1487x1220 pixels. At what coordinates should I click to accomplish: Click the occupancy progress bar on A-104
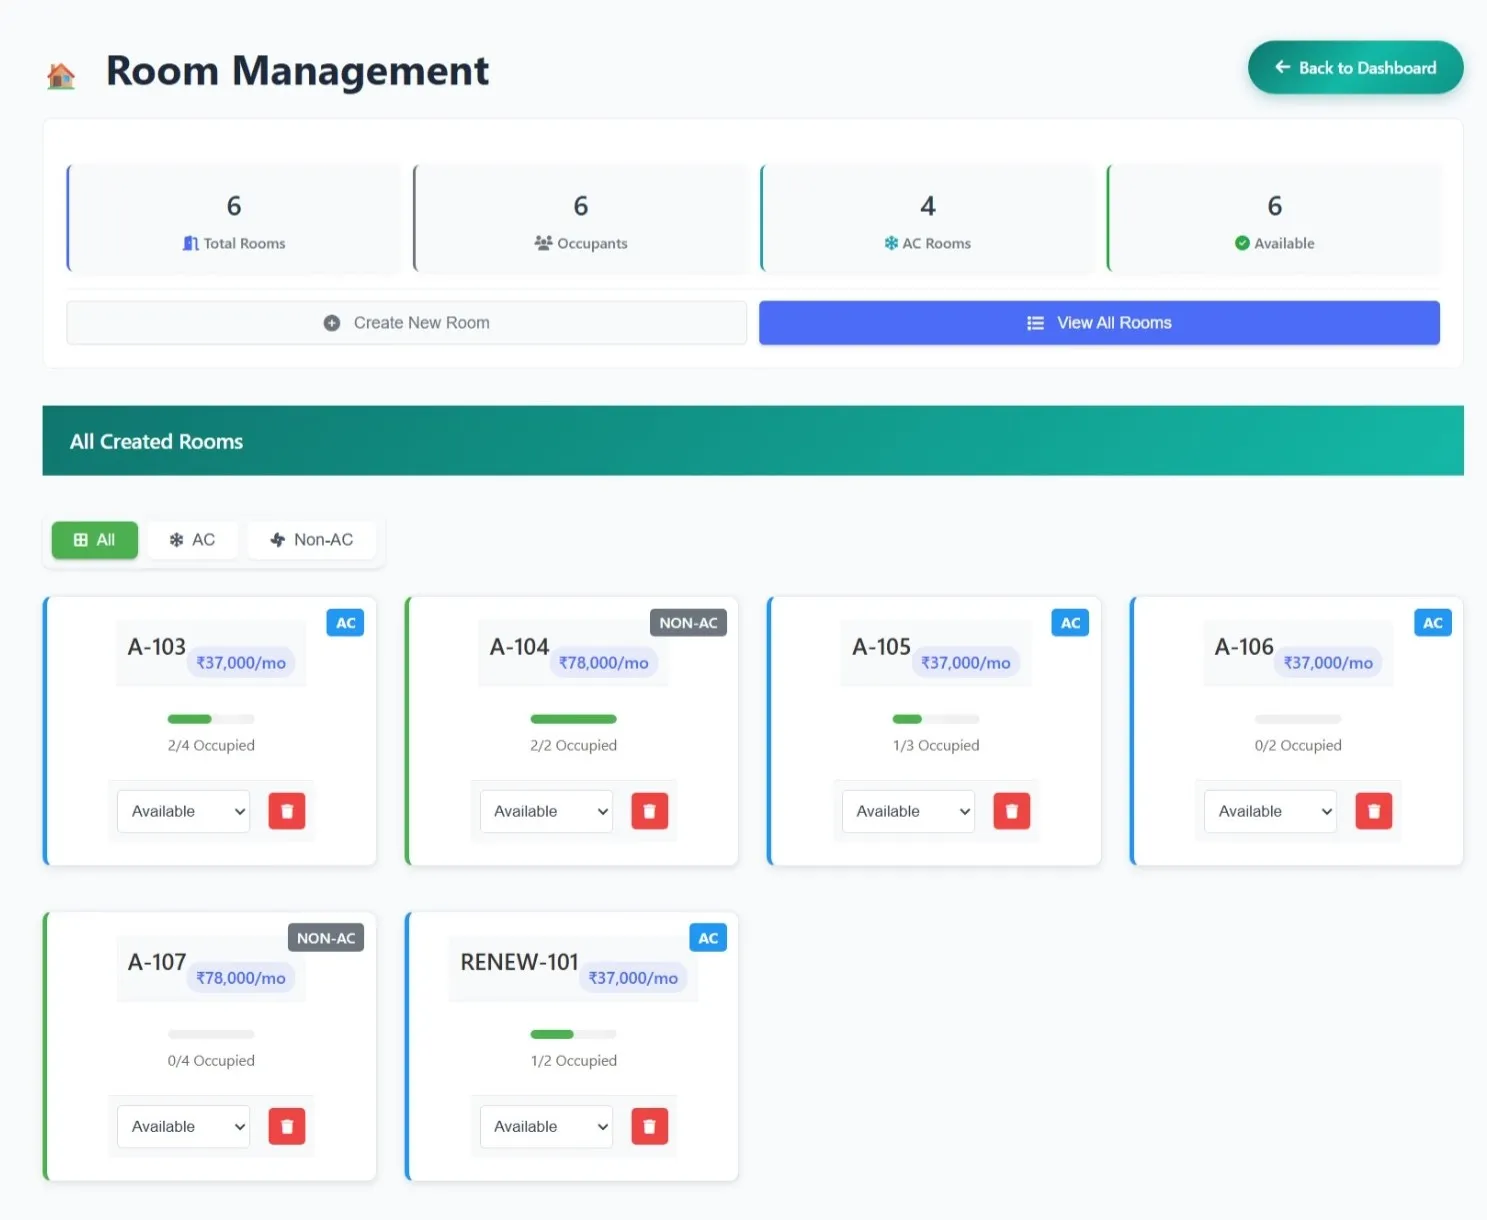[573, 718]
